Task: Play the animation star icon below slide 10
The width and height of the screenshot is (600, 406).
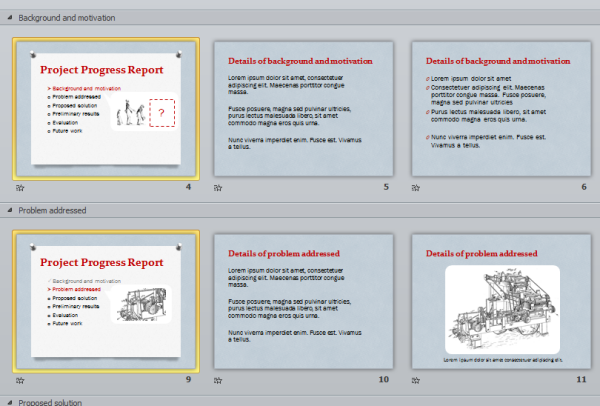Action: coord(217,380)
